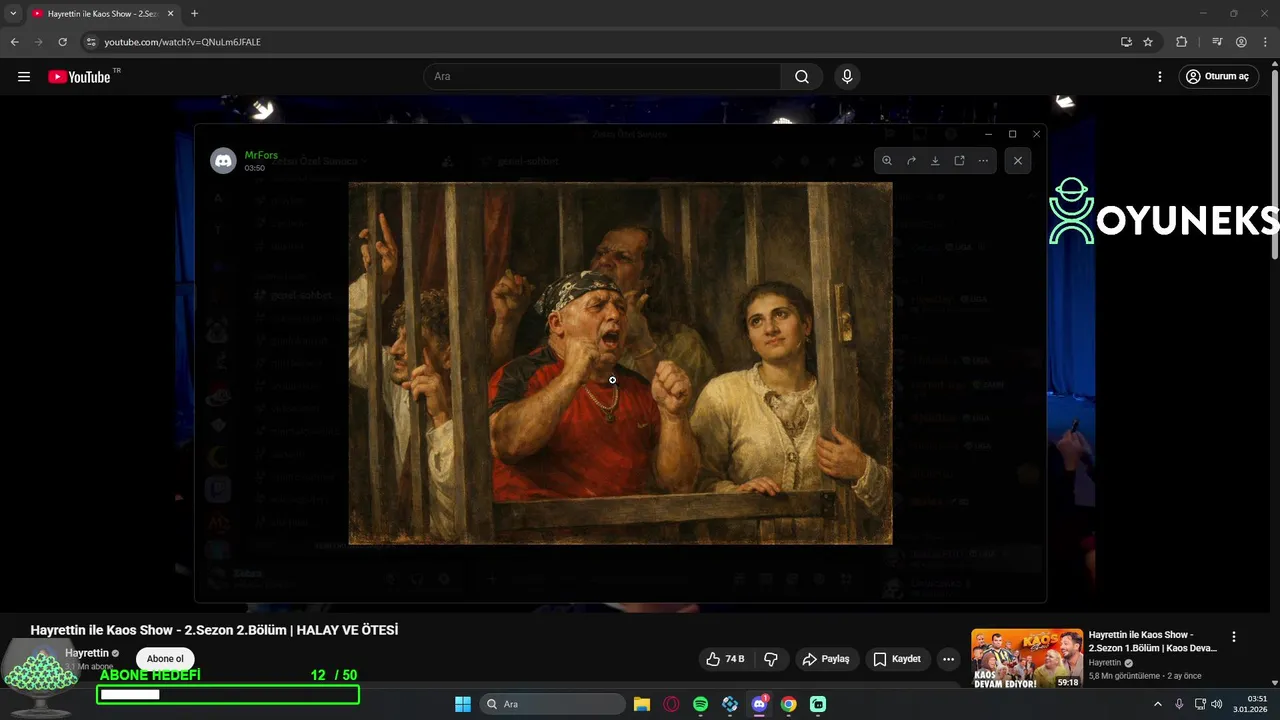Focus the YouTube search field
This screenshot has width=1280, height=720.
tap(602, 77)
